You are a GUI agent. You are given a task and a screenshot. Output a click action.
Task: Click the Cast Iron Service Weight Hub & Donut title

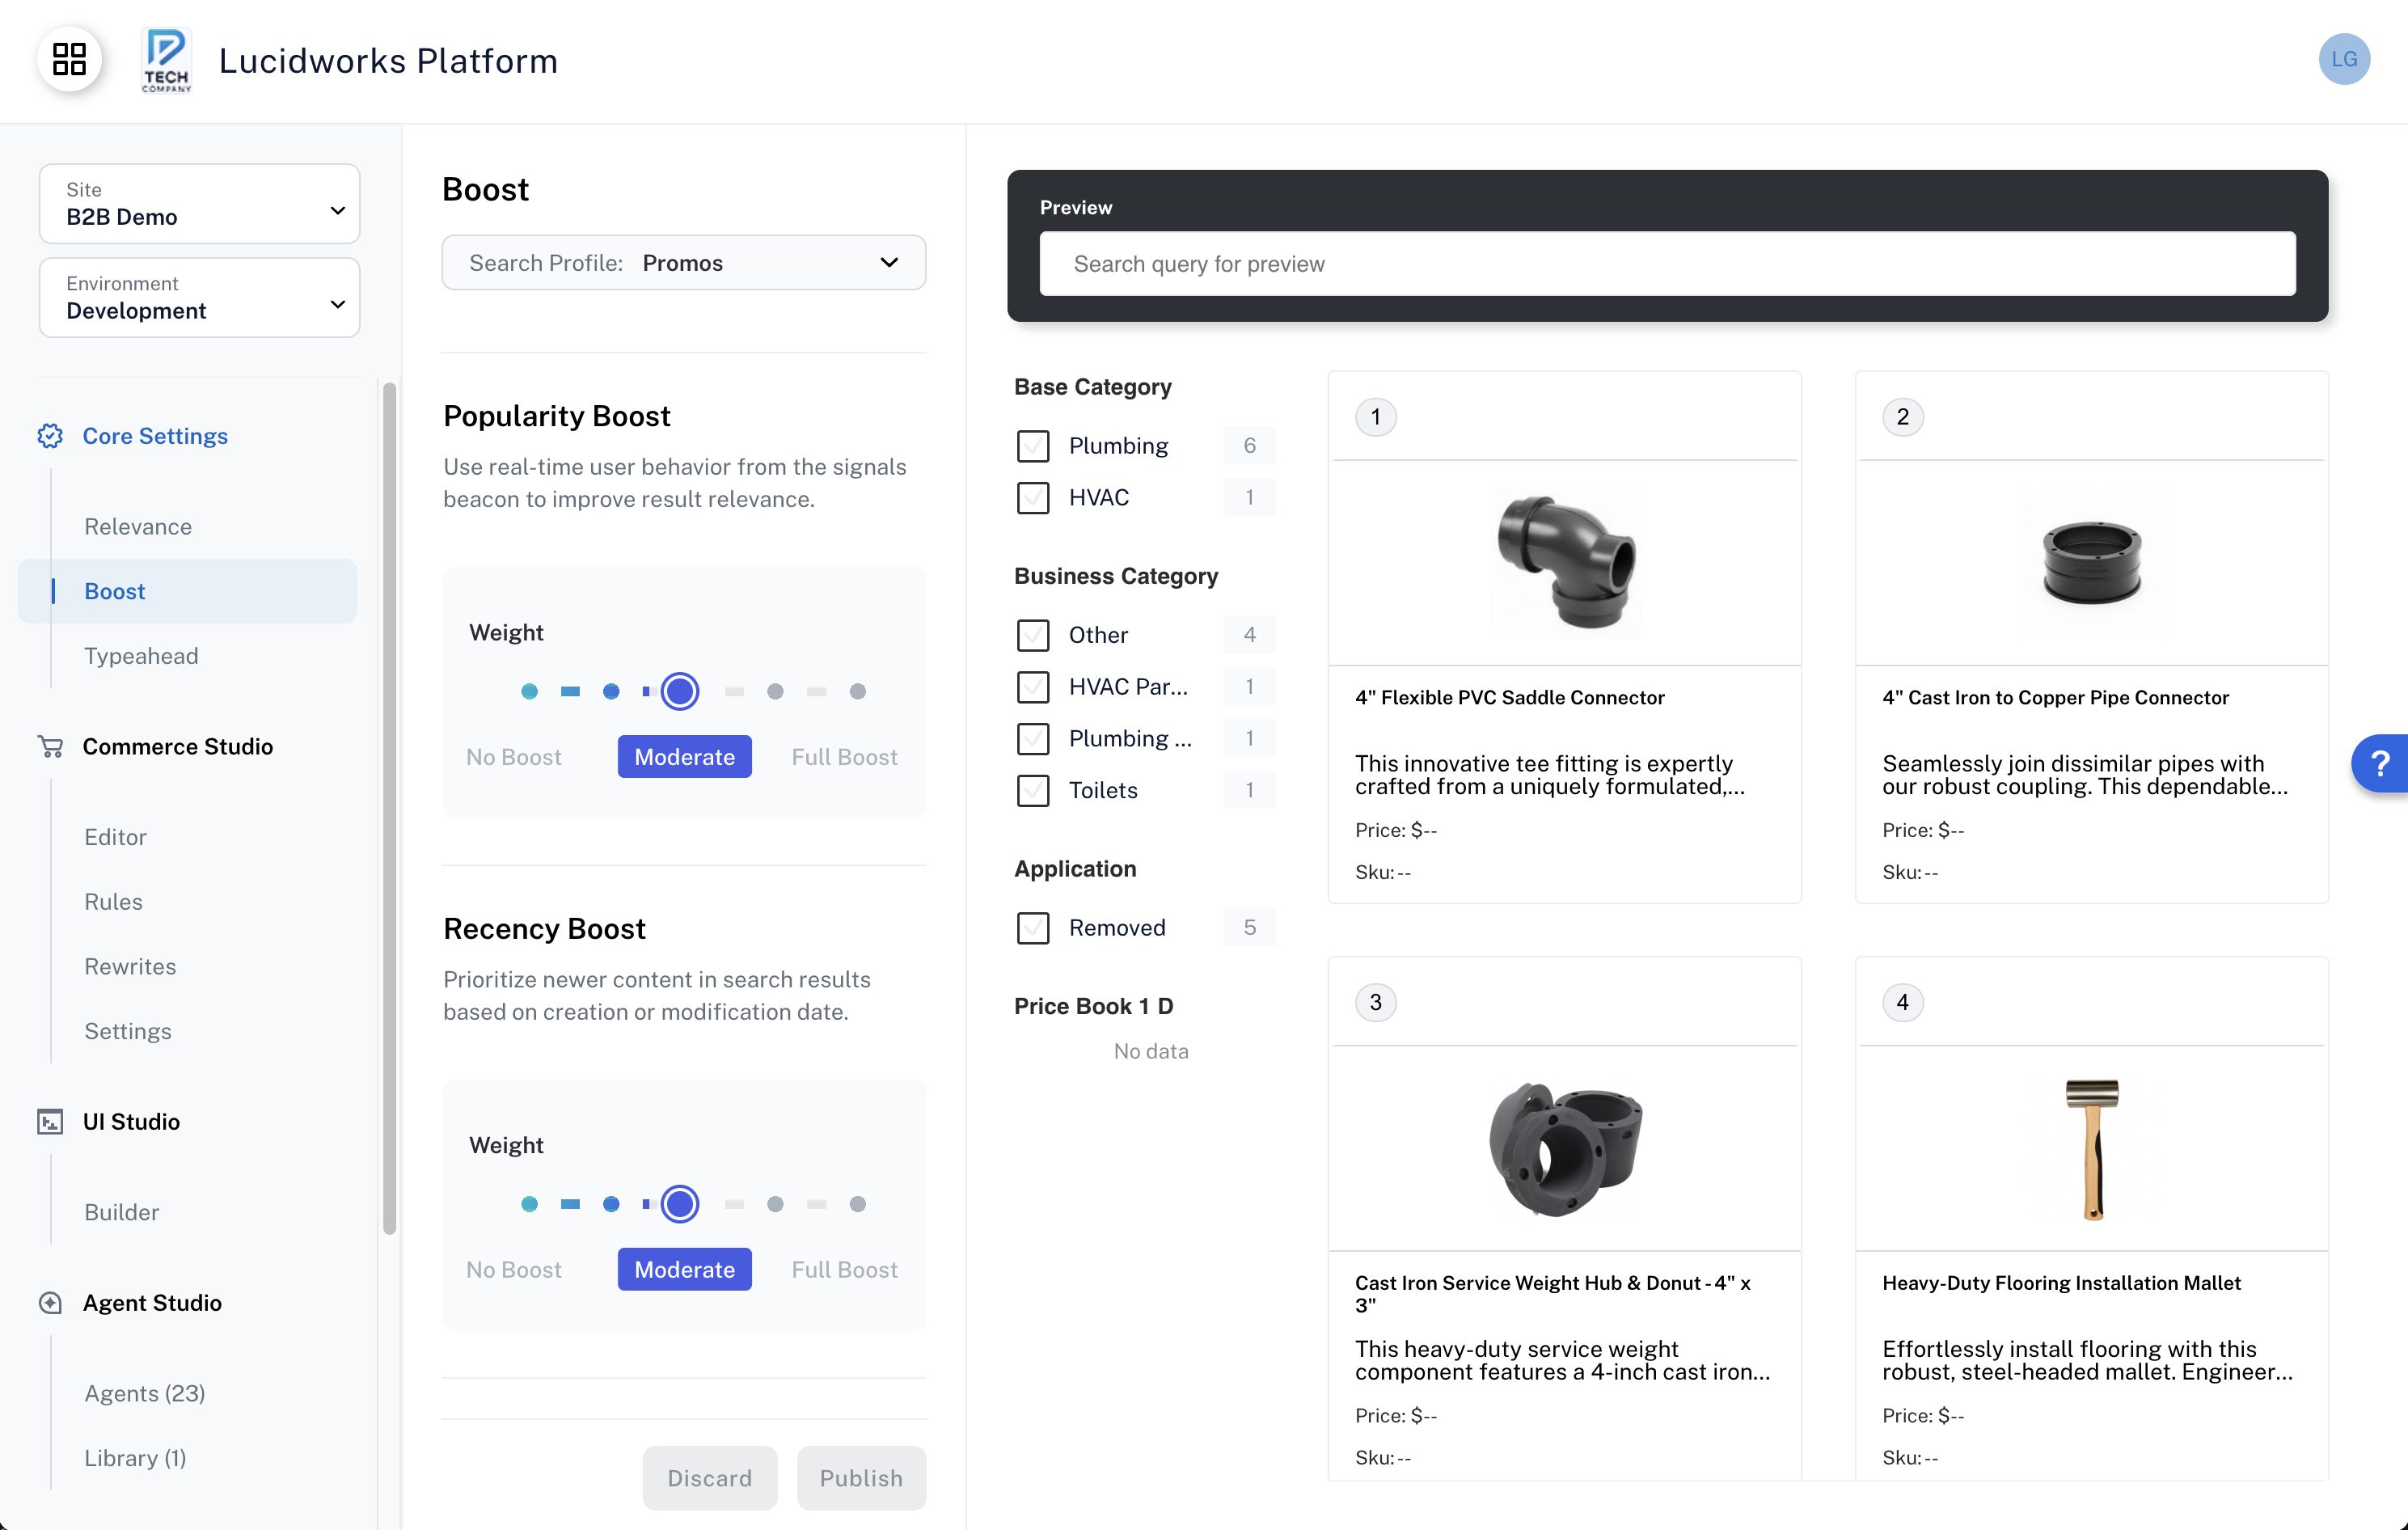(x=1553, y=1293)
